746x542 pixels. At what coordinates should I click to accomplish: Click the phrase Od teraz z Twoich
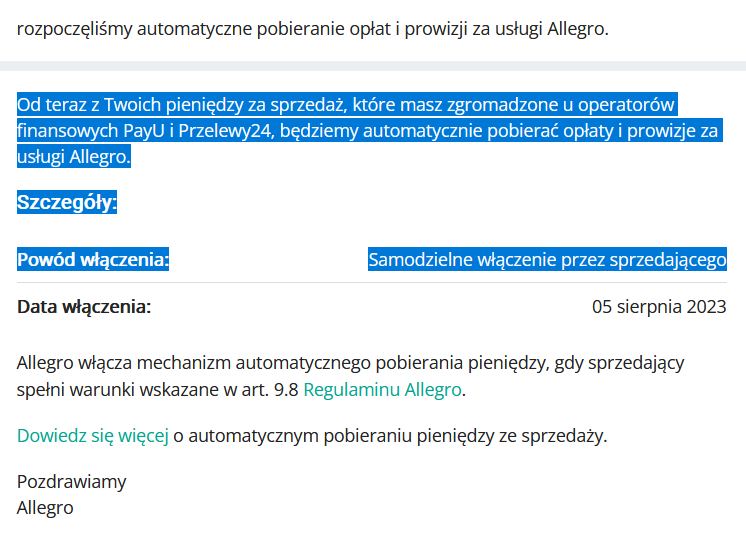coord(89,105)
